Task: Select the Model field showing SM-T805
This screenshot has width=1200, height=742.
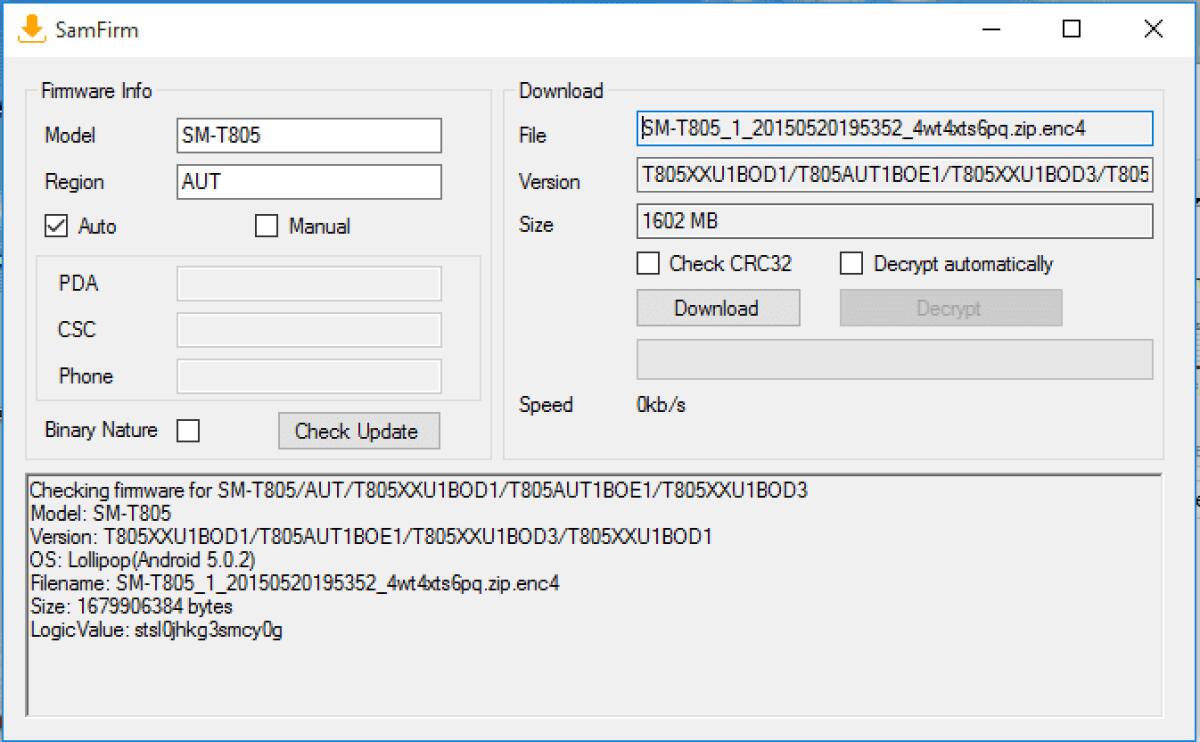Action: [x=308, y=135]
